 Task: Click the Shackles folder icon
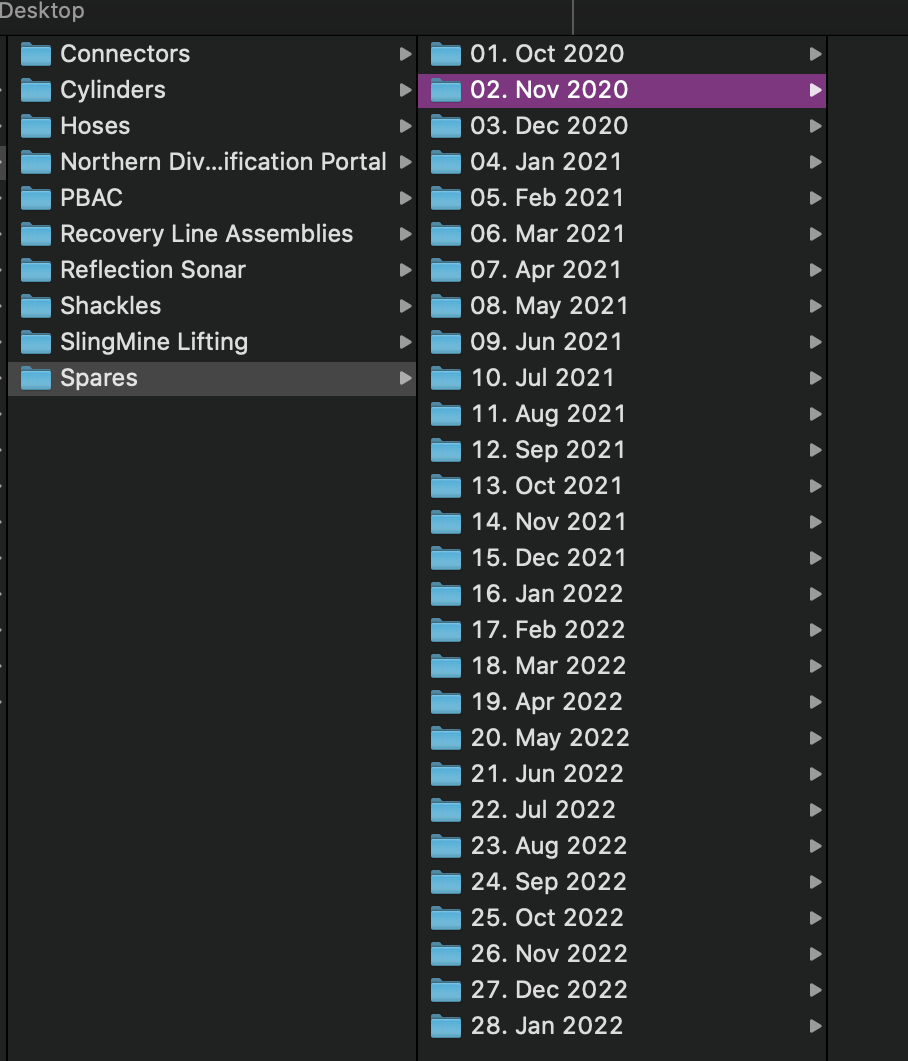[x=36, y=306]
